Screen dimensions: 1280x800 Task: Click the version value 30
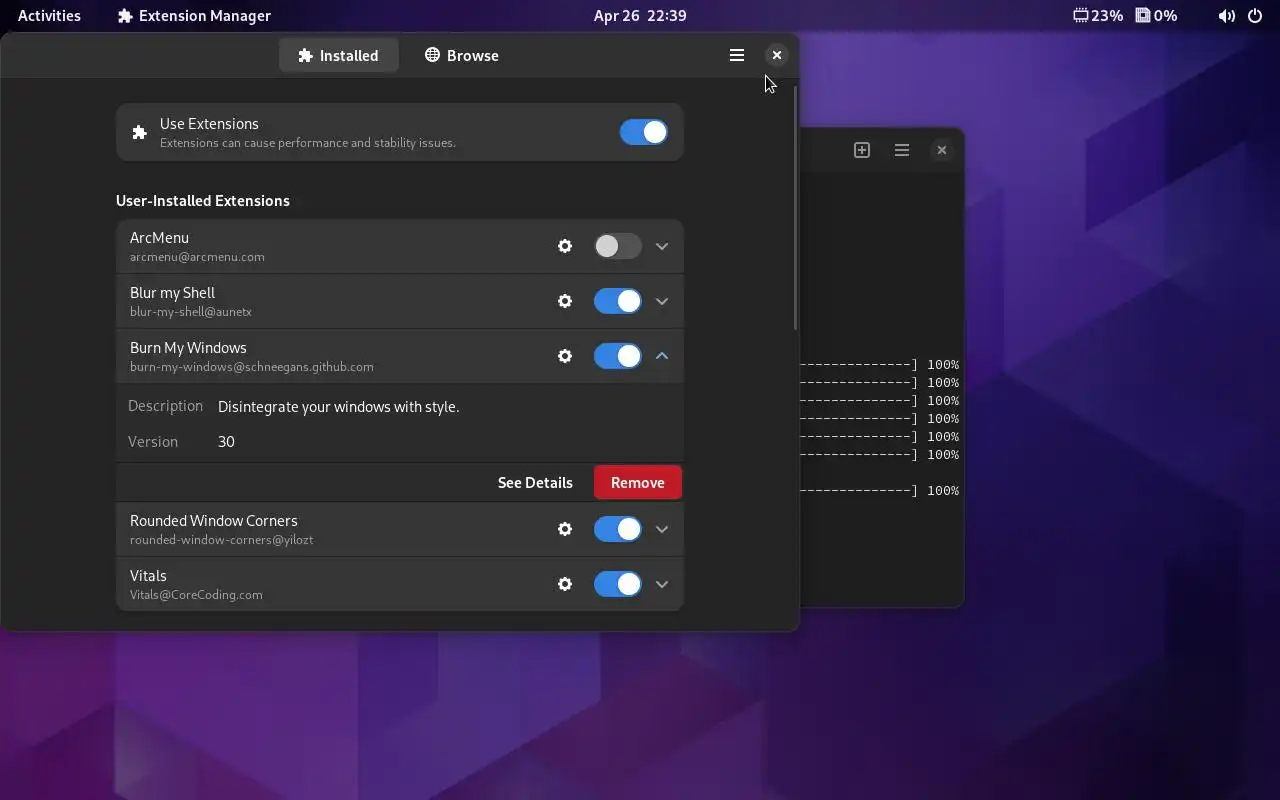point(226,441)
